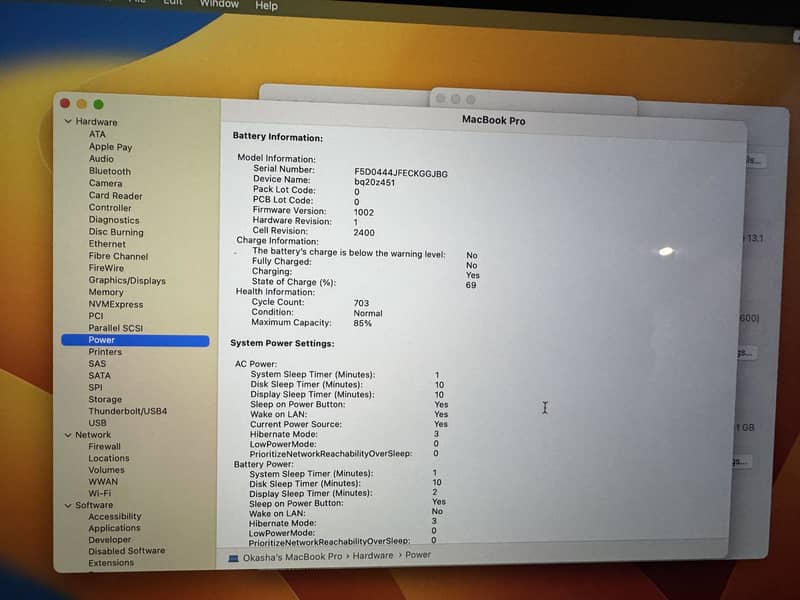Select Graphics/Displays in sidebar
The height and width of the screenshot is (600, 800).
coord(127,281)
